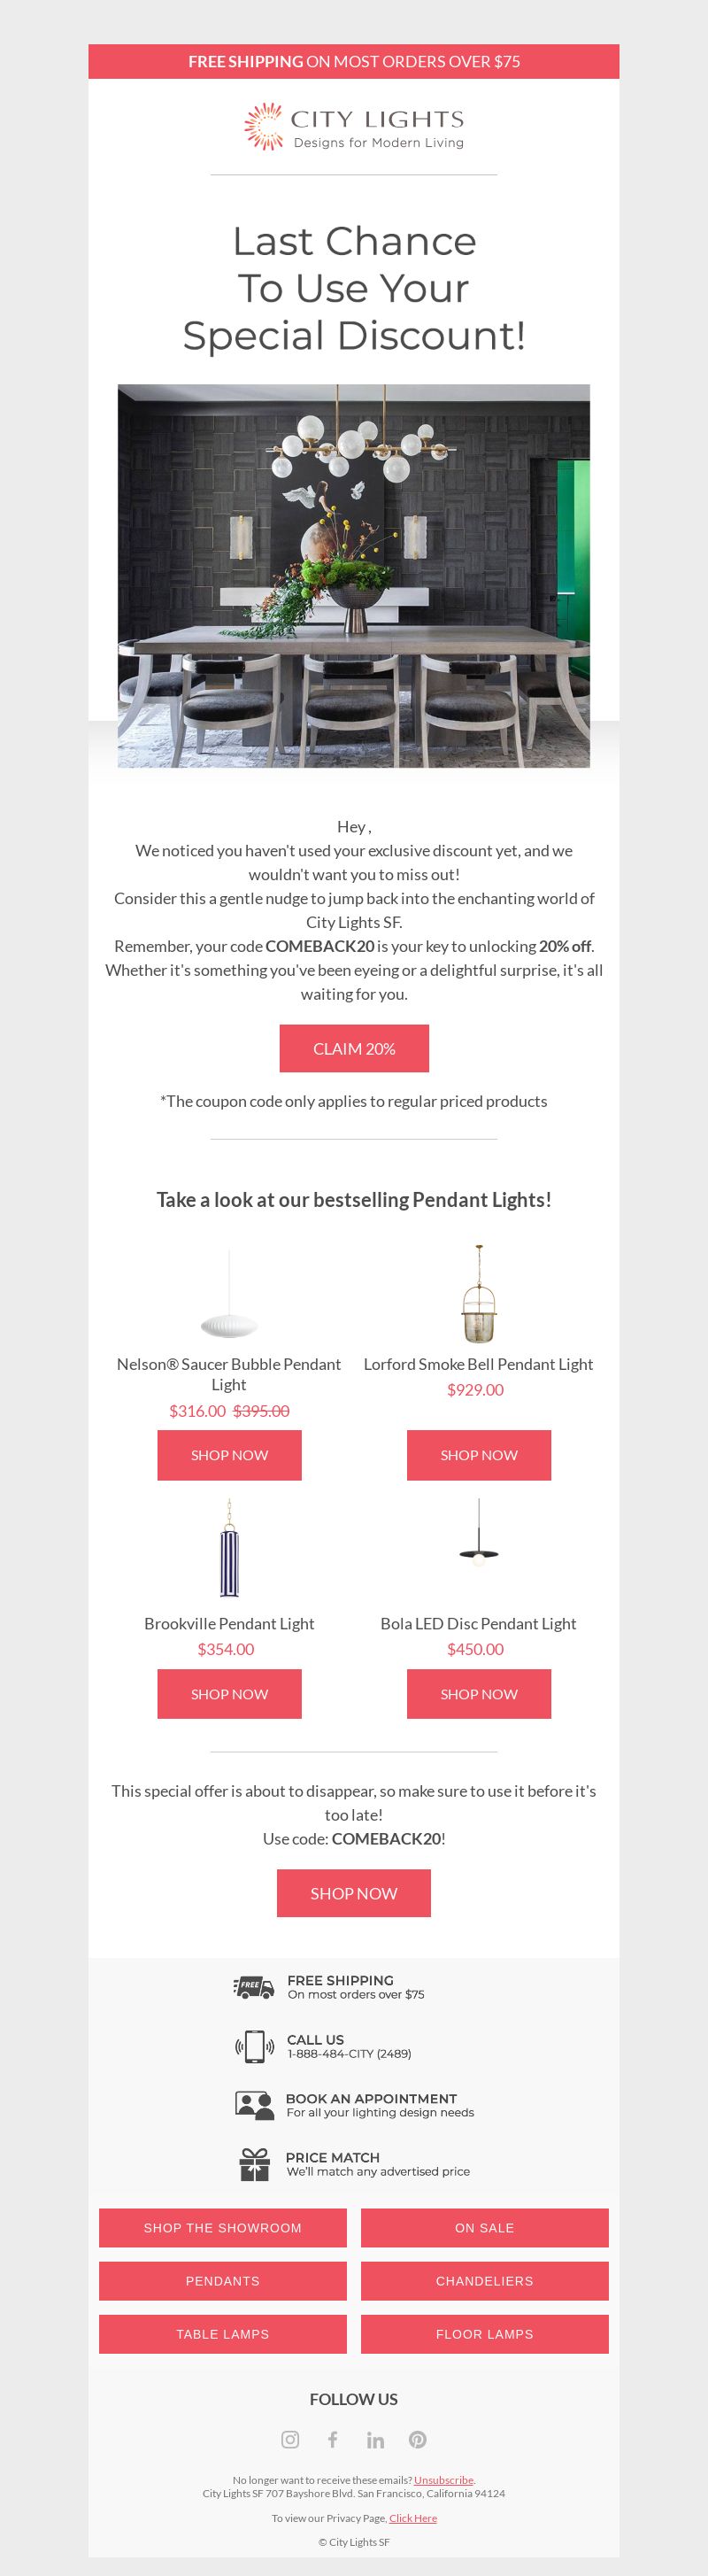The width and height of the screenshot is (708, 2576).
Task: Browse the Chandeliers category
Action: [x=485, y=2281]
